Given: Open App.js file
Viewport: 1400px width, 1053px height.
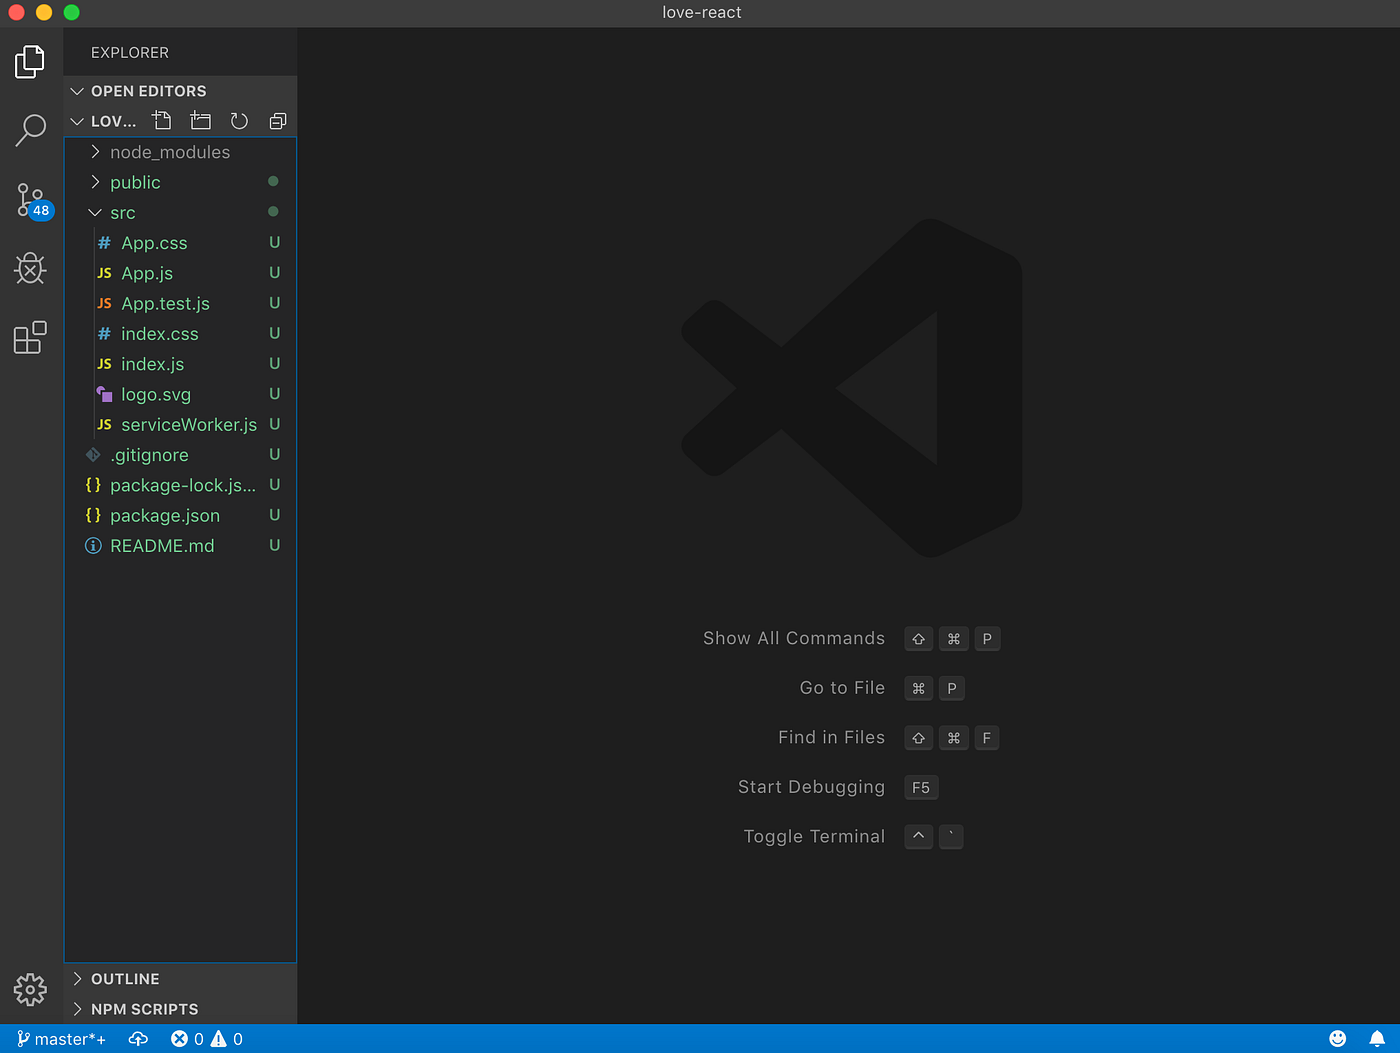Looking at the screenshot, I should coord(180,273).
